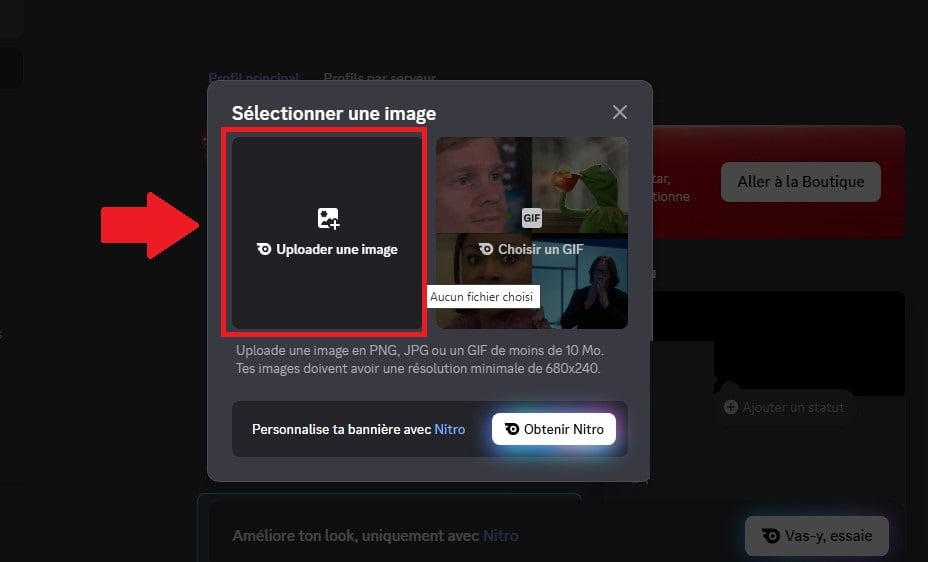Click the 'Vas-y, essaie' button
The width and height of the screenshot is (928, 562).
coord(817,535)
